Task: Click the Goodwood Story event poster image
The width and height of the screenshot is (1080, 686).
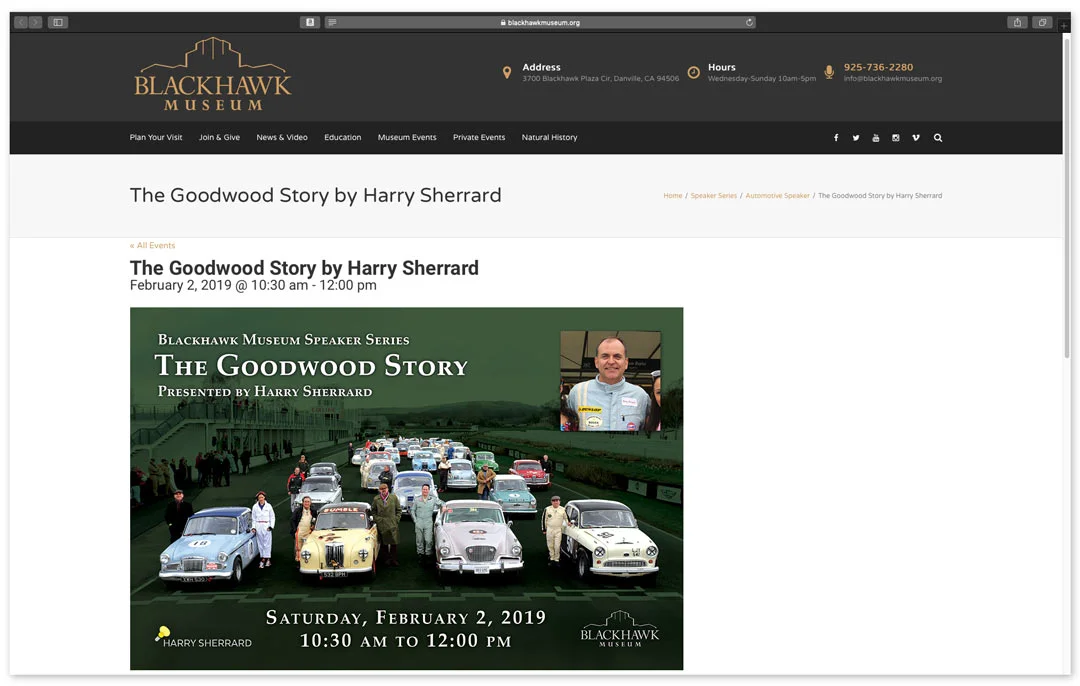Action: click(406, 488)
